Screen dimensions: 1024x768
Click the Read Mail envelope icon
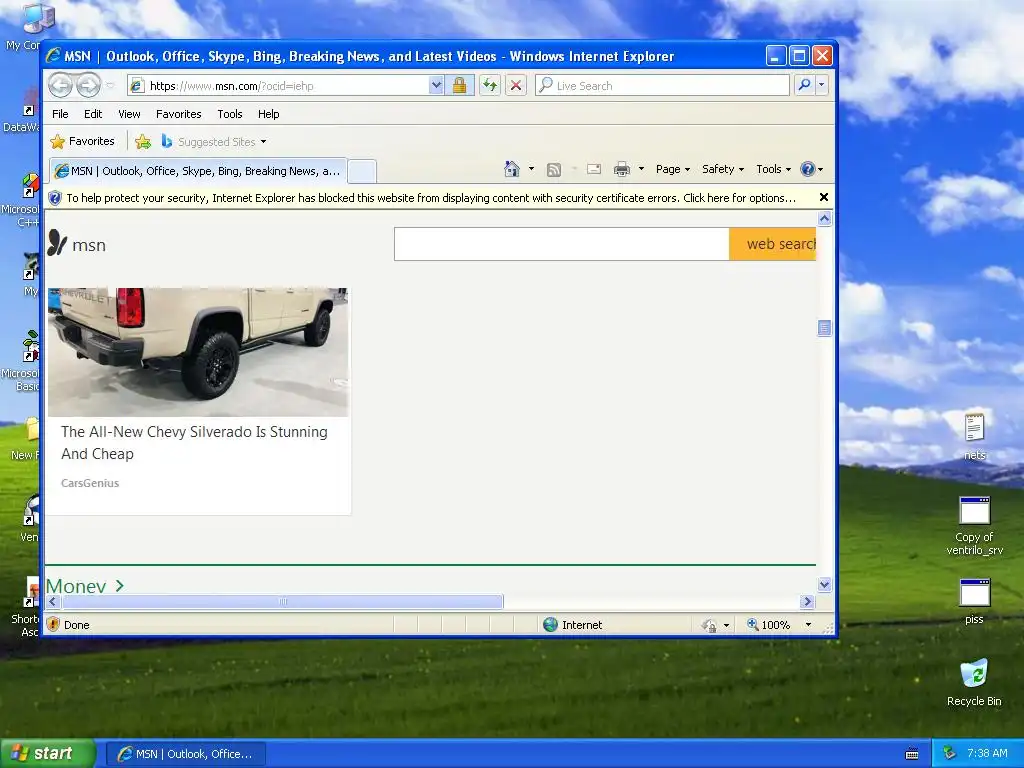coord(594,169)
